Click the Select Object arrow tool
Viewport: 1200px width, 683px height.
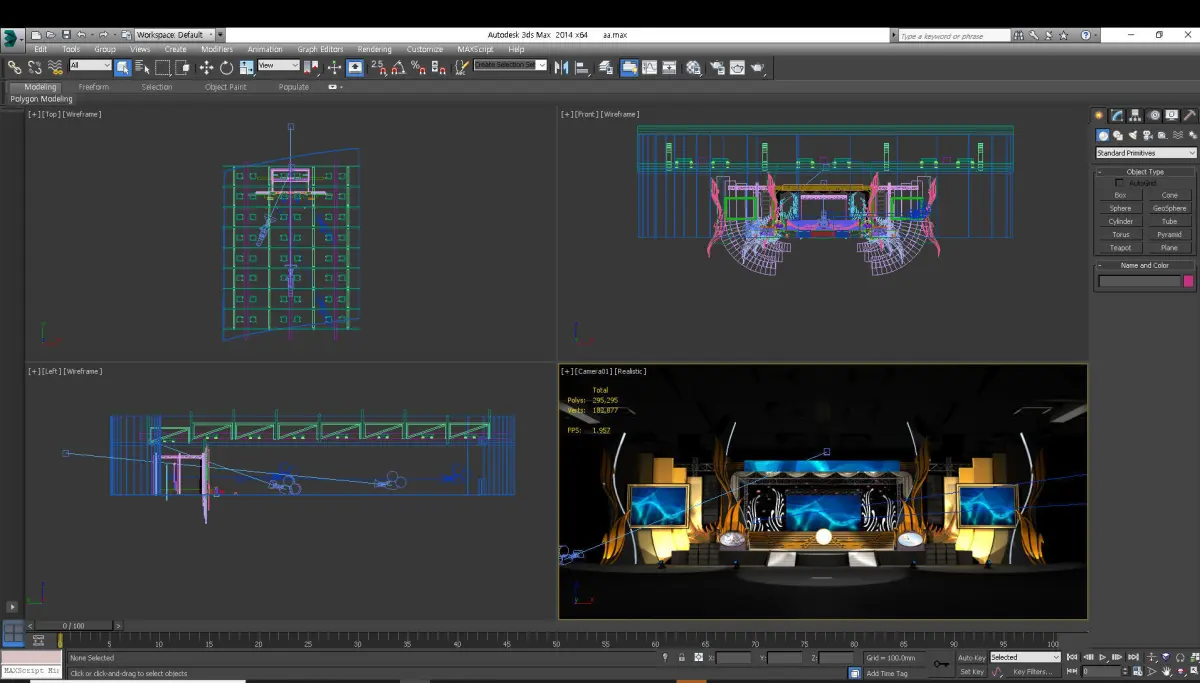(x=122, y=68)
